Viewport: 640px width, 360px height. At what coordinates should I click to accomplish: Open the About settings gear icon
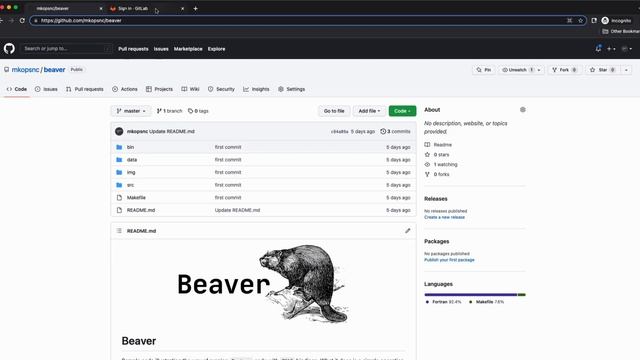click(x=522, y=109)
